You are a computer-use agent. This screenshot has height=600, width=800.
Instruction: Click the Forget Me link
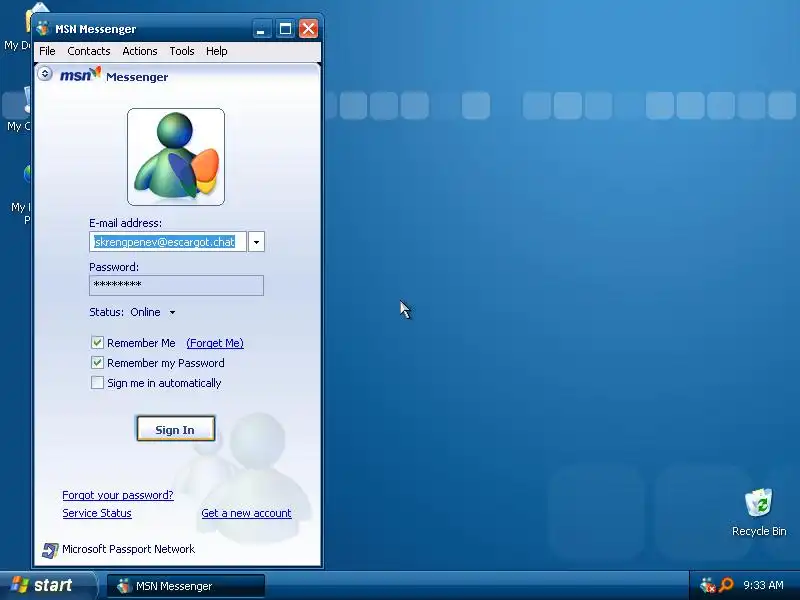[215, 343]
